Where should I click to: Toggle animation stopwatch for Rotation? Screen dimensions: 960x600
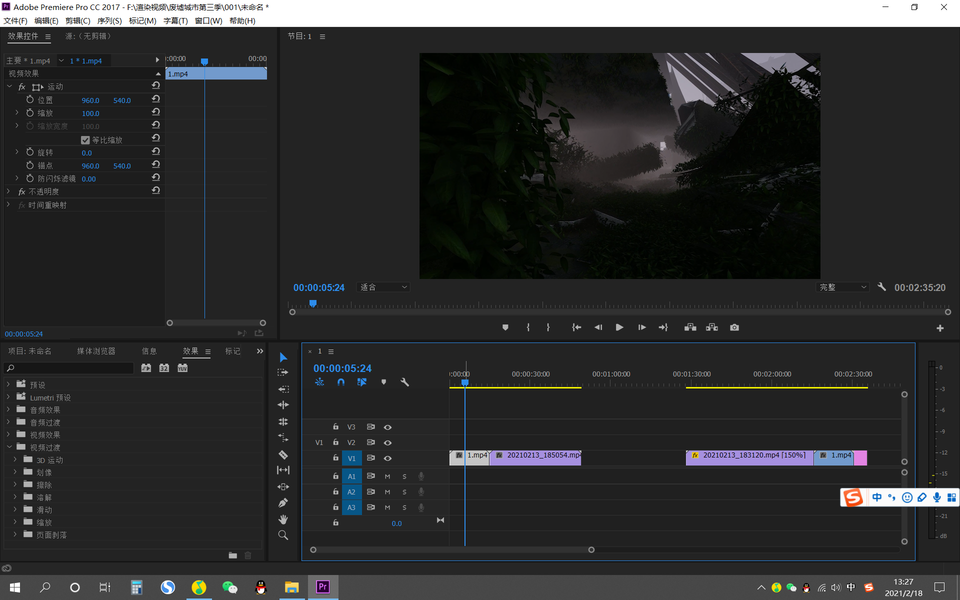click(x=30, y=152)
